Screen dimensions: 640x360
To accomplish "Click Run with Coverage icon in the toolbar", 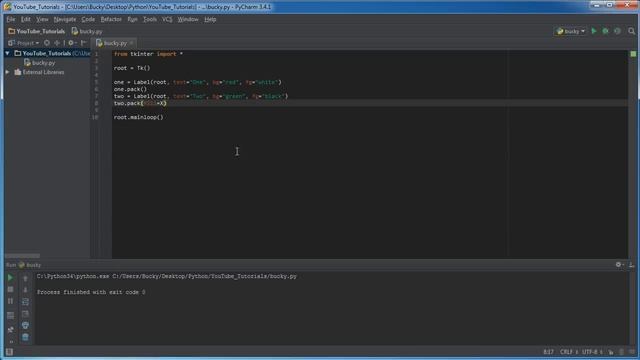I will [617, 31].
